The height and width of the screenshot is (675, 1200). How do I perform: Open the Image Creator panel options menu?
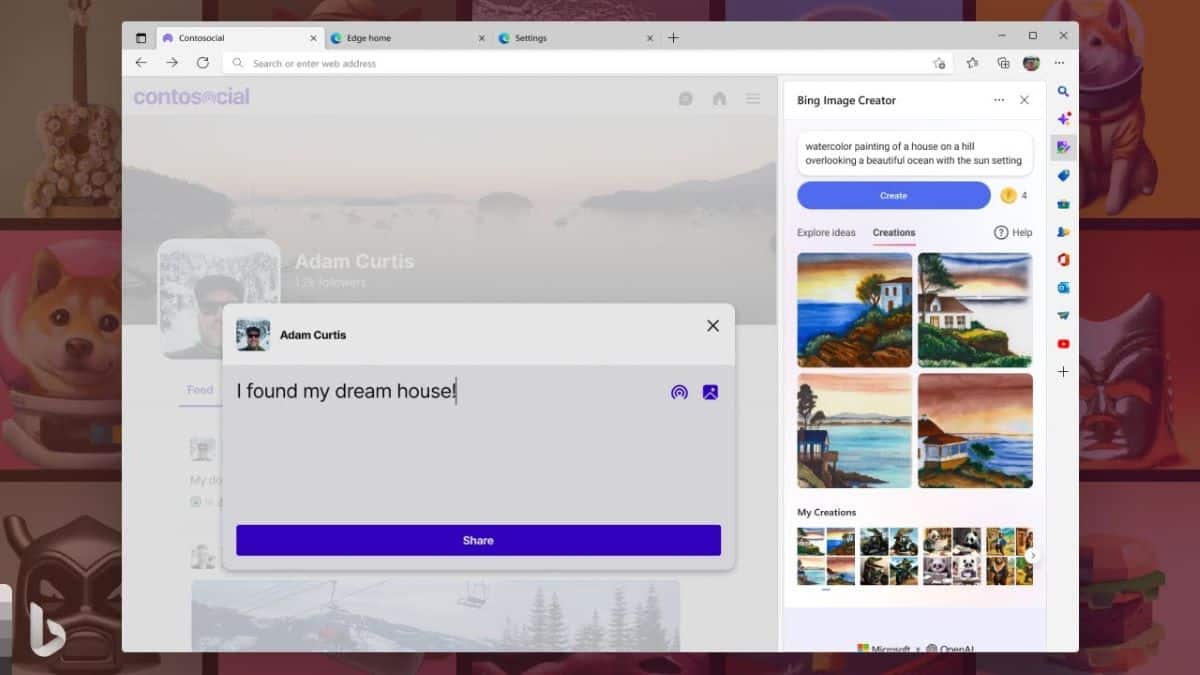tap(999, 100)
